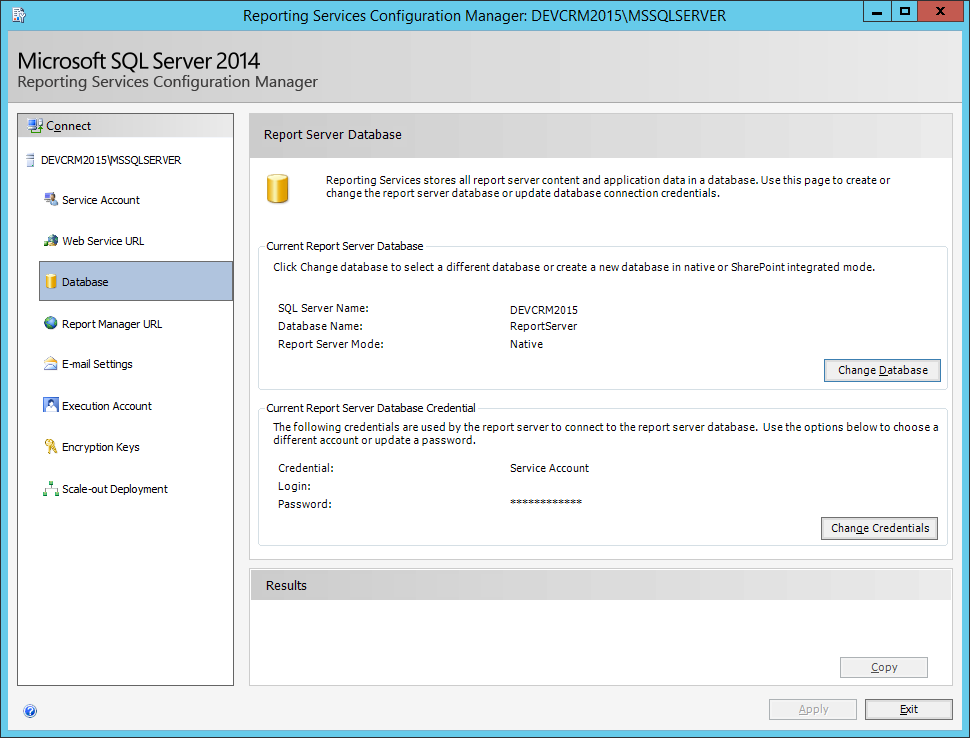Click the Database Name label
The height and width of the screenshot is (738, 970).
point(320,326)
